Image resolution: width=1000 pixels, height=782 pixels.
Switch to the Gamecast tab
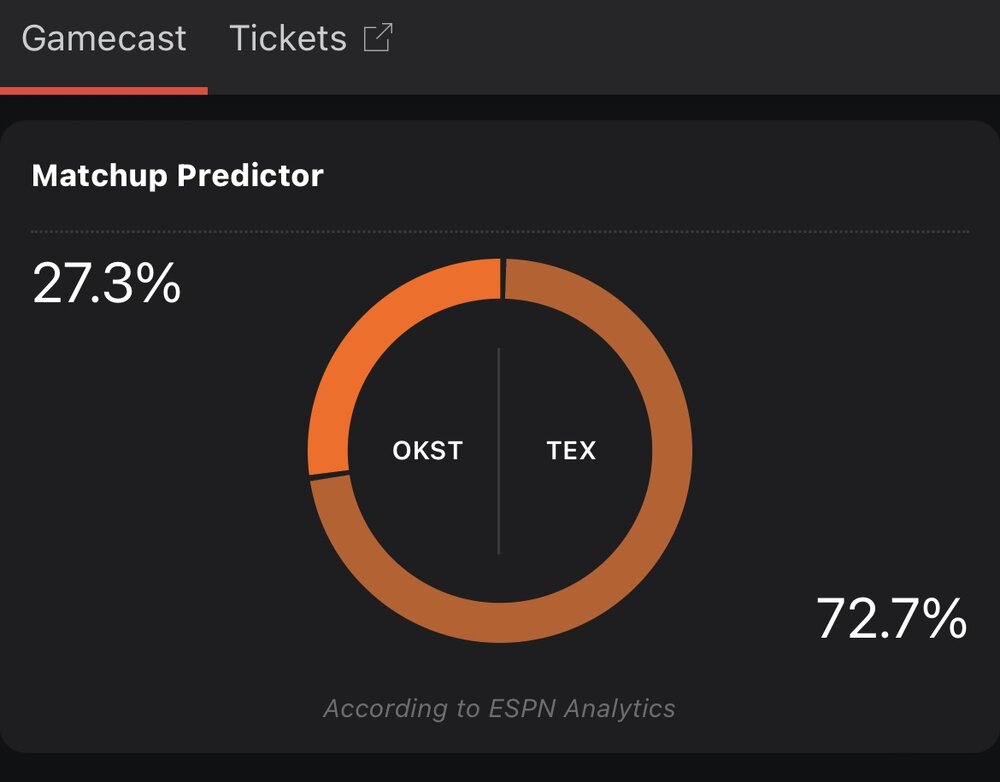(104, 38)
